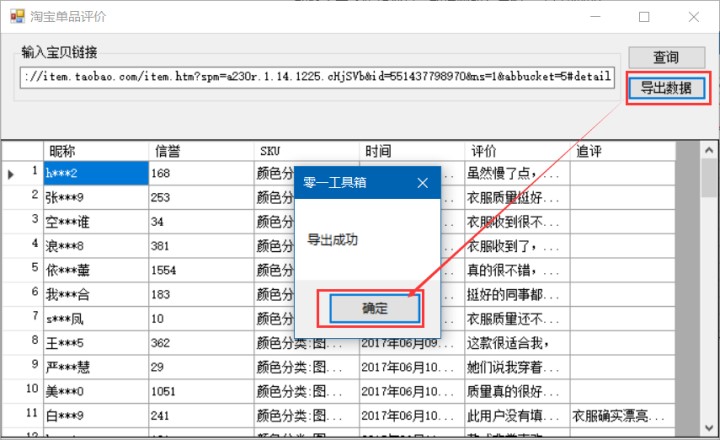Screen dimensions: 720x440
Task: Close the 零一工具箱 dialog
Action: tap(422, 183)
